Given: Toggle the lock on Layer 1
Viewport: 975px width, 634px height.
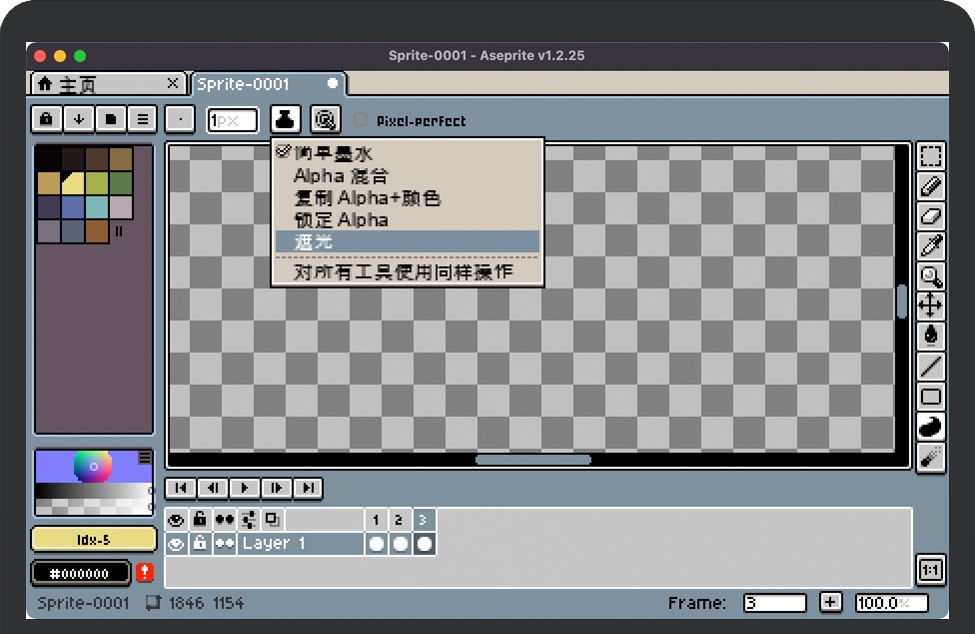Looking at the screenshot, I should [x=200, y=544].
